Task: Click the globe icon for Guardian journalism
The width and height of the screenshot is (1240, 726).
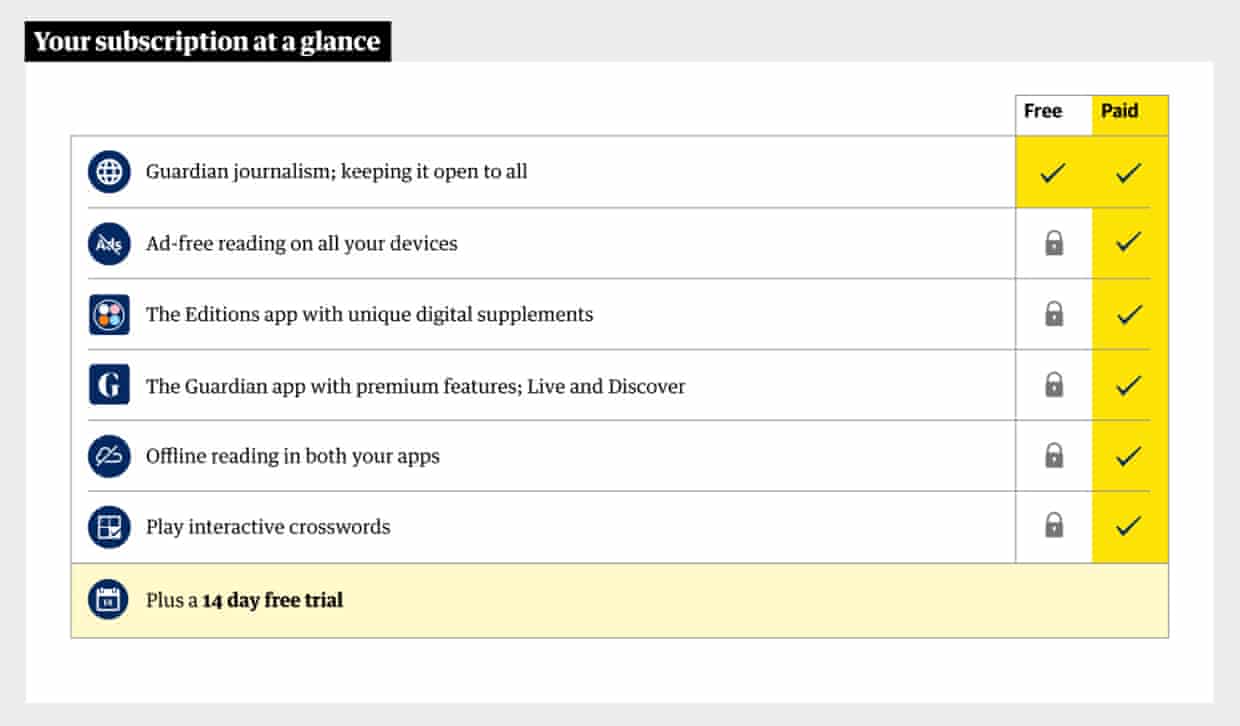Action: pyautogui.click(x=109, y=172)
